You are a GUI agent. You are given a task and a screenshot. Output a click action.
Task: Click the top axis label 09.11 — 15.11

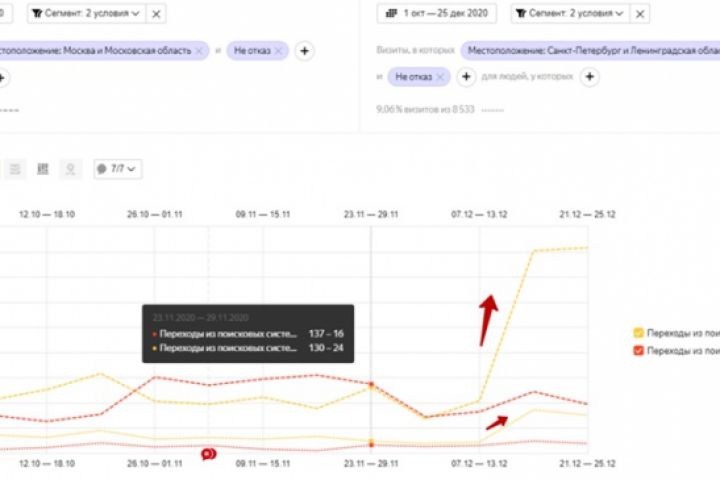[263, 215]
